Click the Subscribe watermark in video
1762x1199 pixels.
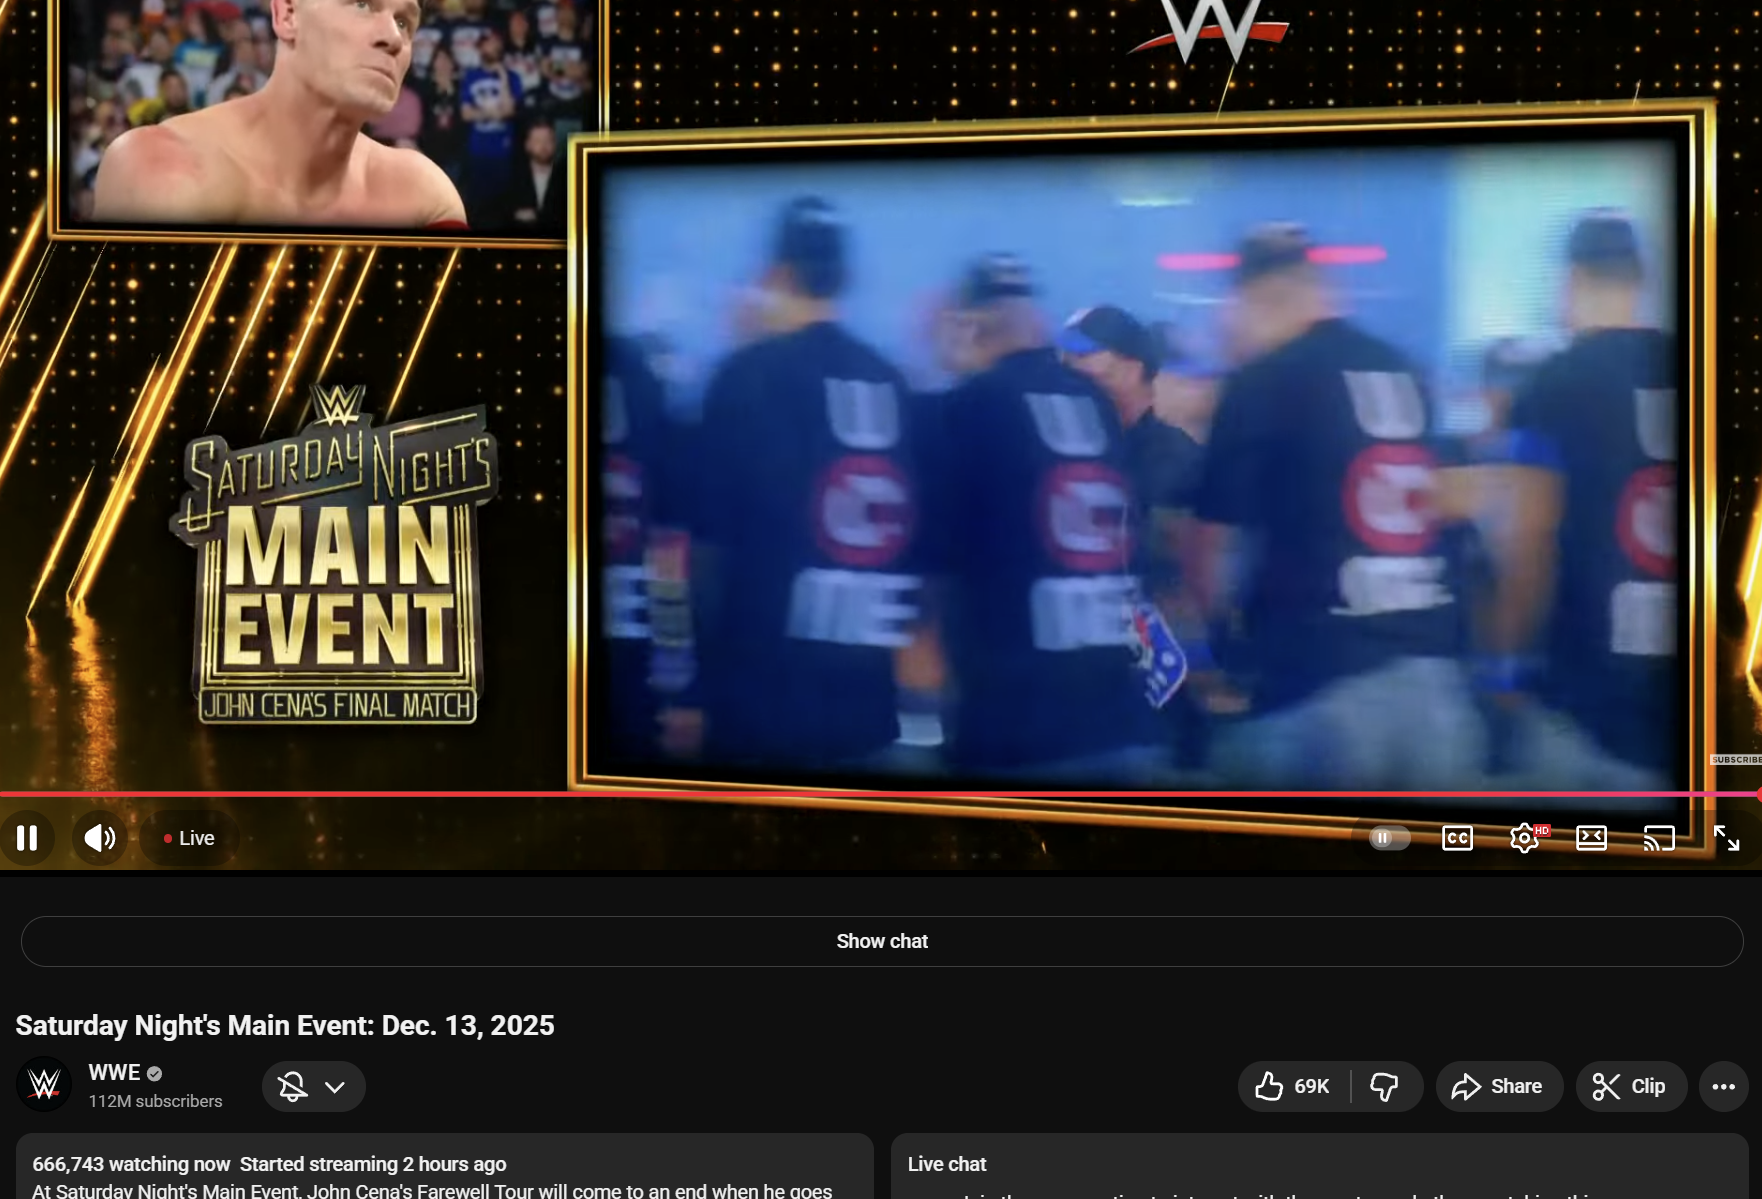[x=1735, y=760]
